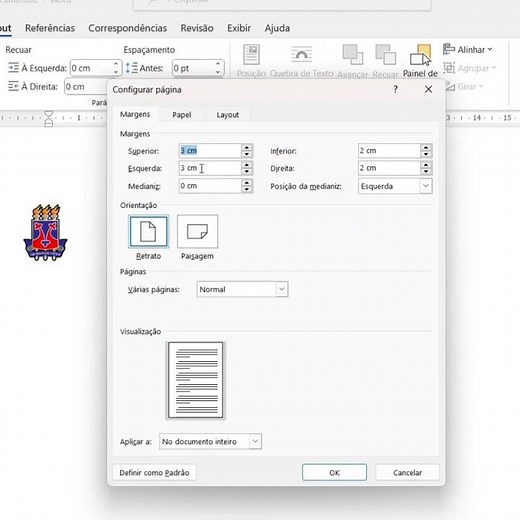Click the indent marker on the ruler

(49, 118)
